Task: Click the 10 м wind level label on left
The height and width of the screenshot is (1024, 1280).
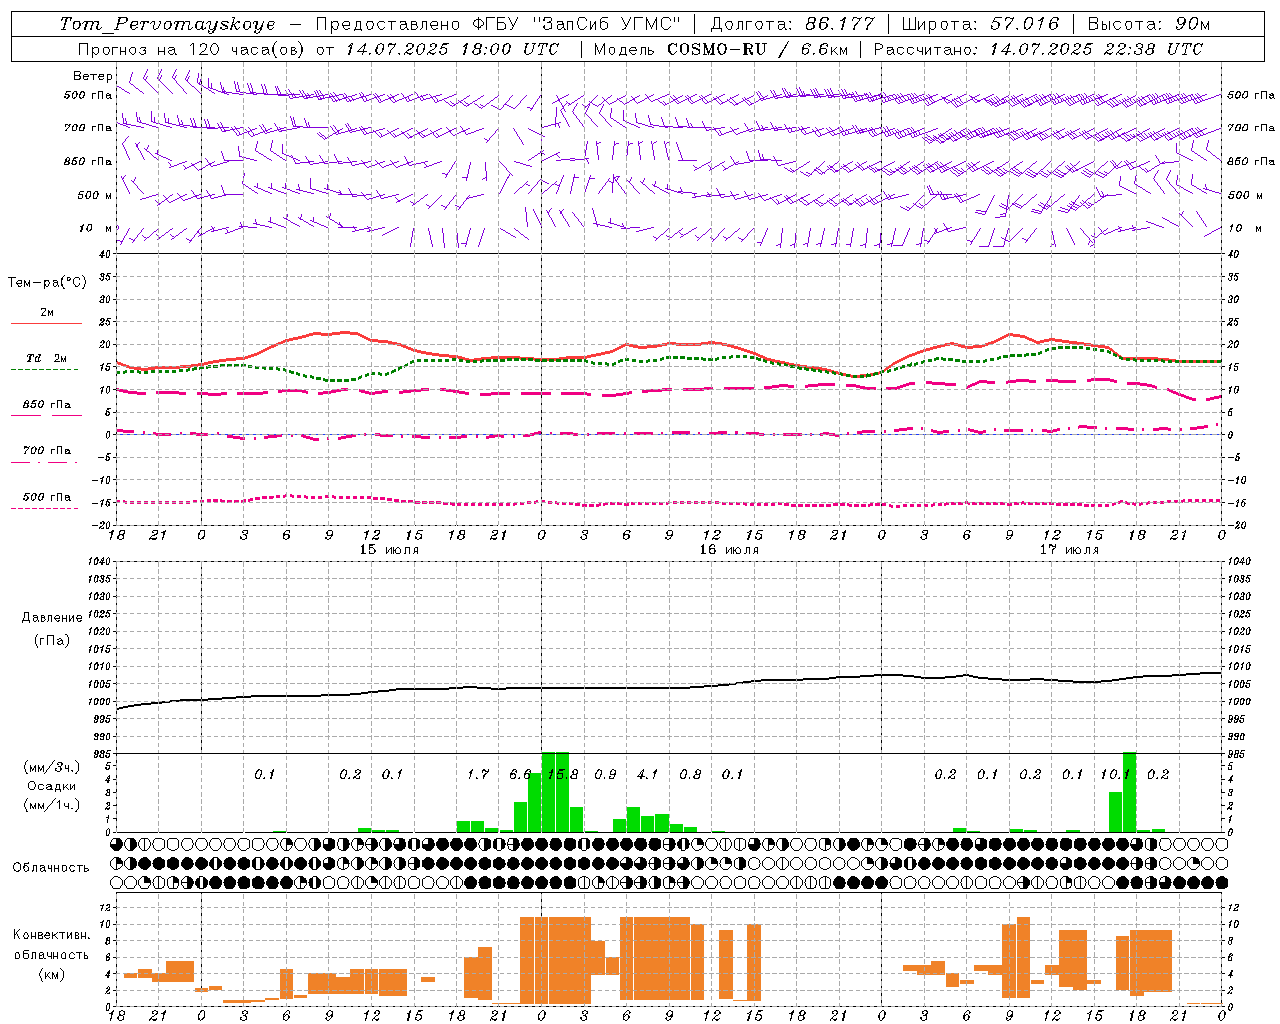Action: [96, 228]
